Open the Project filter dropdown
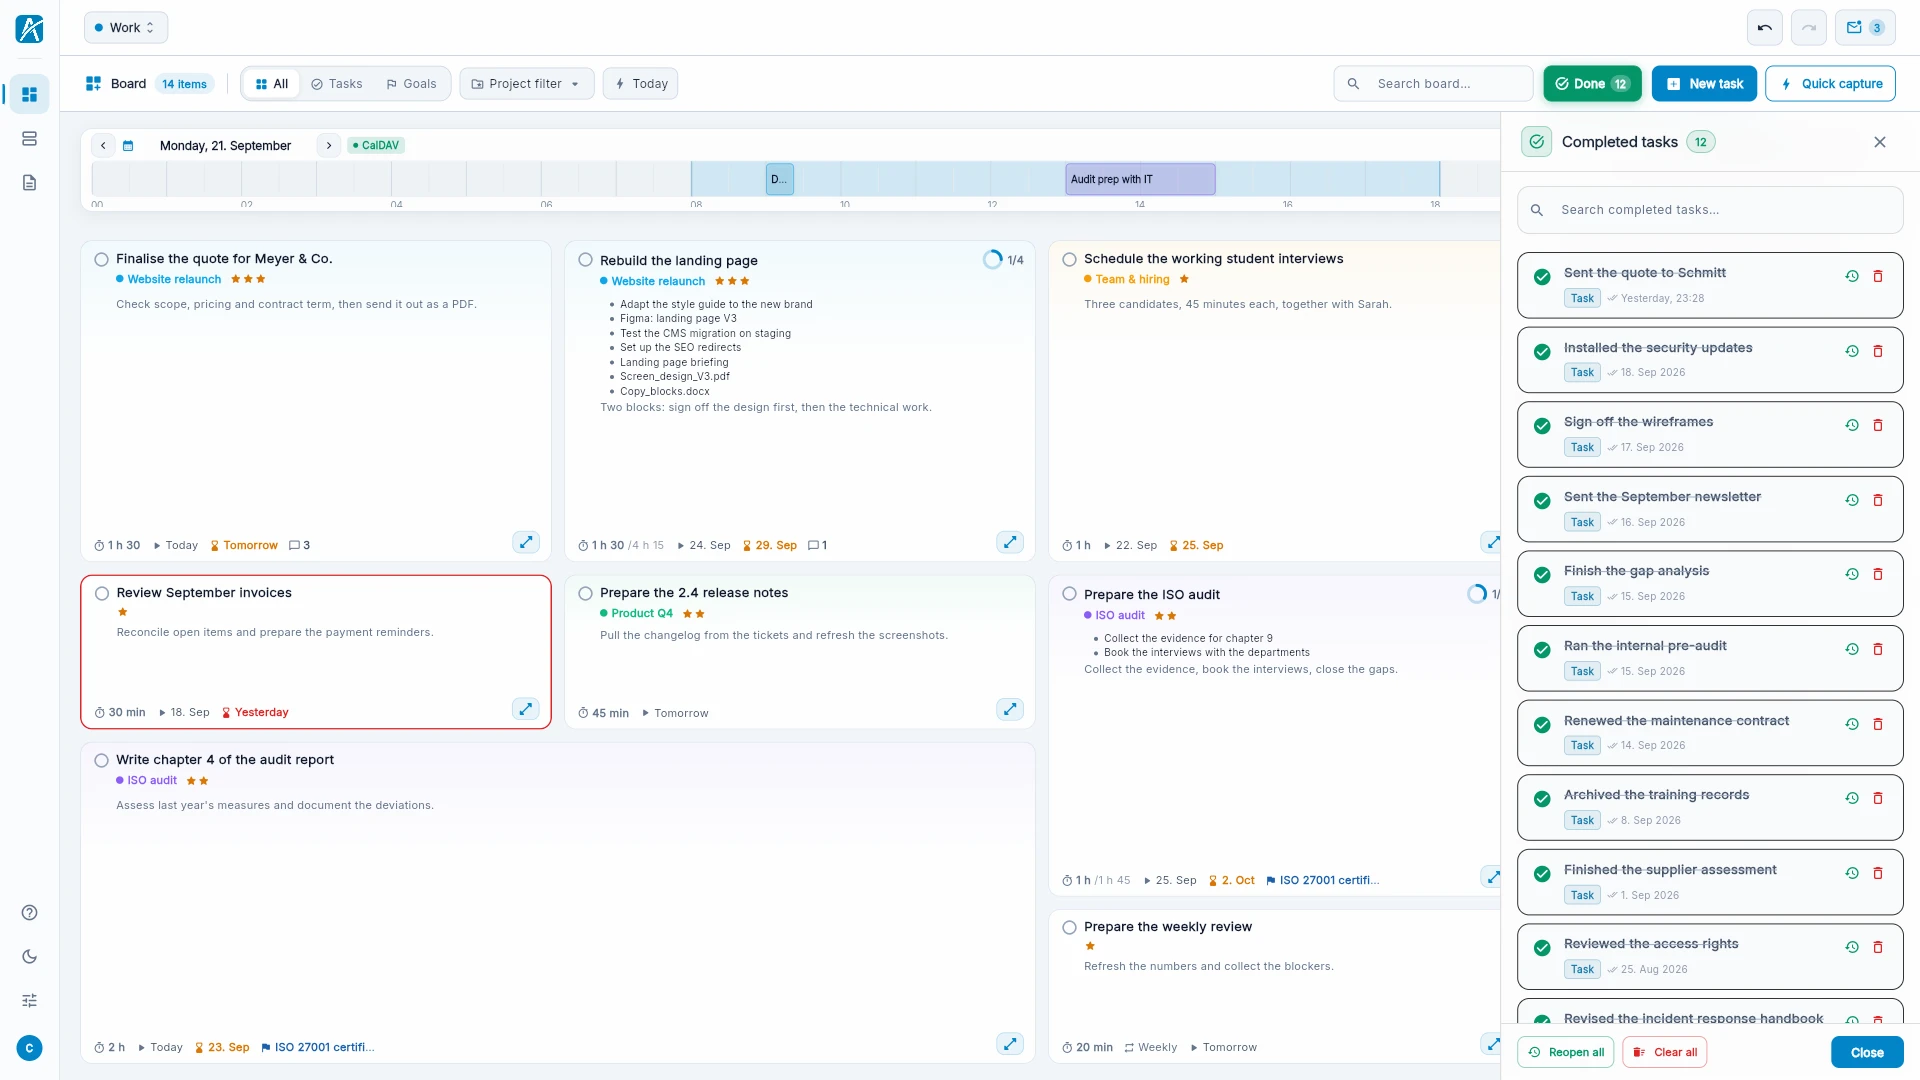This screenshot has width=1920, height=1080. 527,84
